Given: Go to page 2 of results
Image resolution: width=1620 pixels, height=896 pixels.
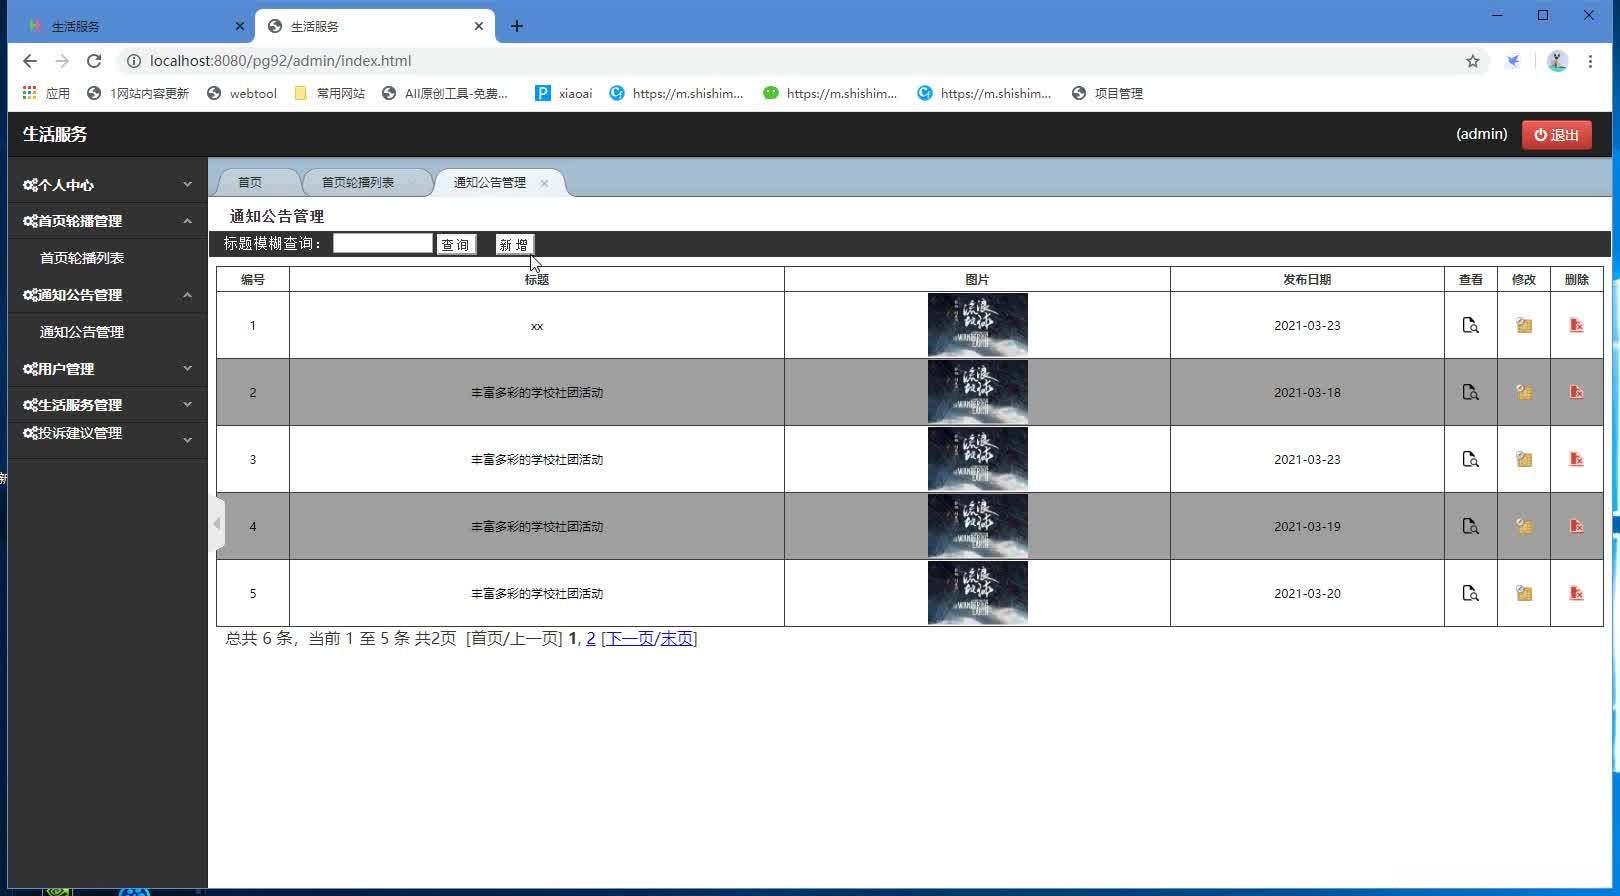Looking at the screenshot, I should (x=591, y=638).
